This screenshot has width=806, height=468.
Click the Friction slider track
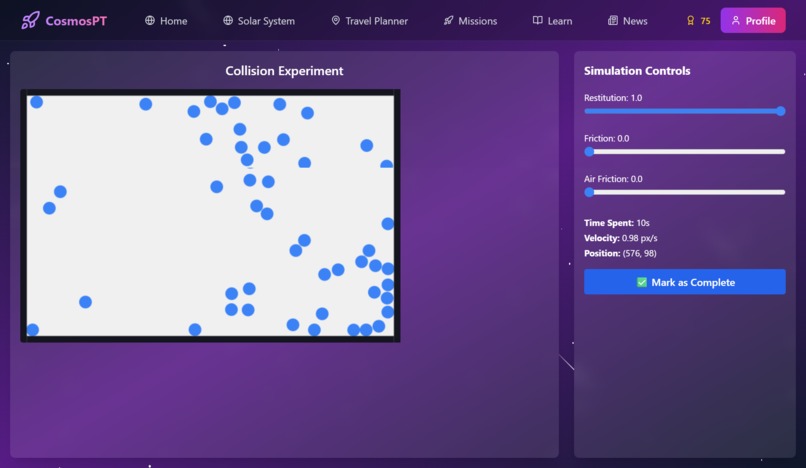(685, 152)
